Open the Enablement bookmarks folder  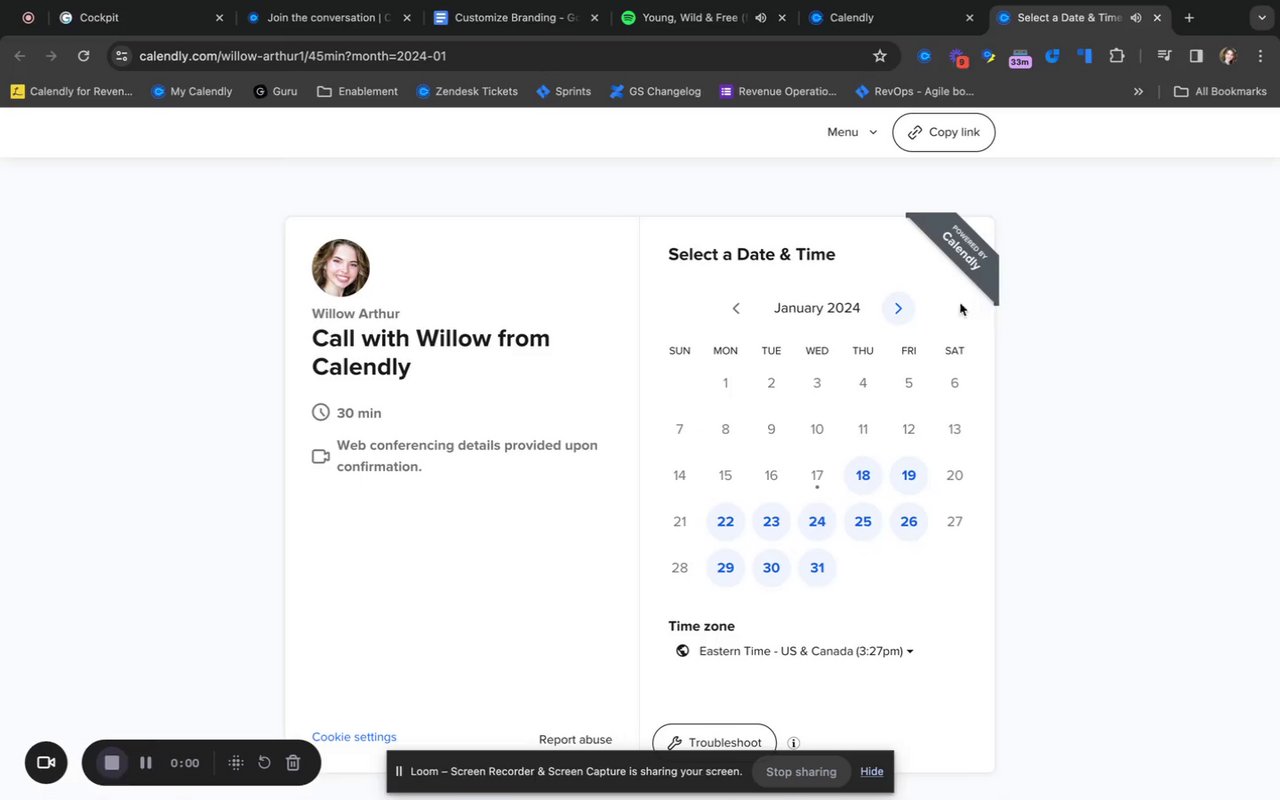(x=358, y=91)
